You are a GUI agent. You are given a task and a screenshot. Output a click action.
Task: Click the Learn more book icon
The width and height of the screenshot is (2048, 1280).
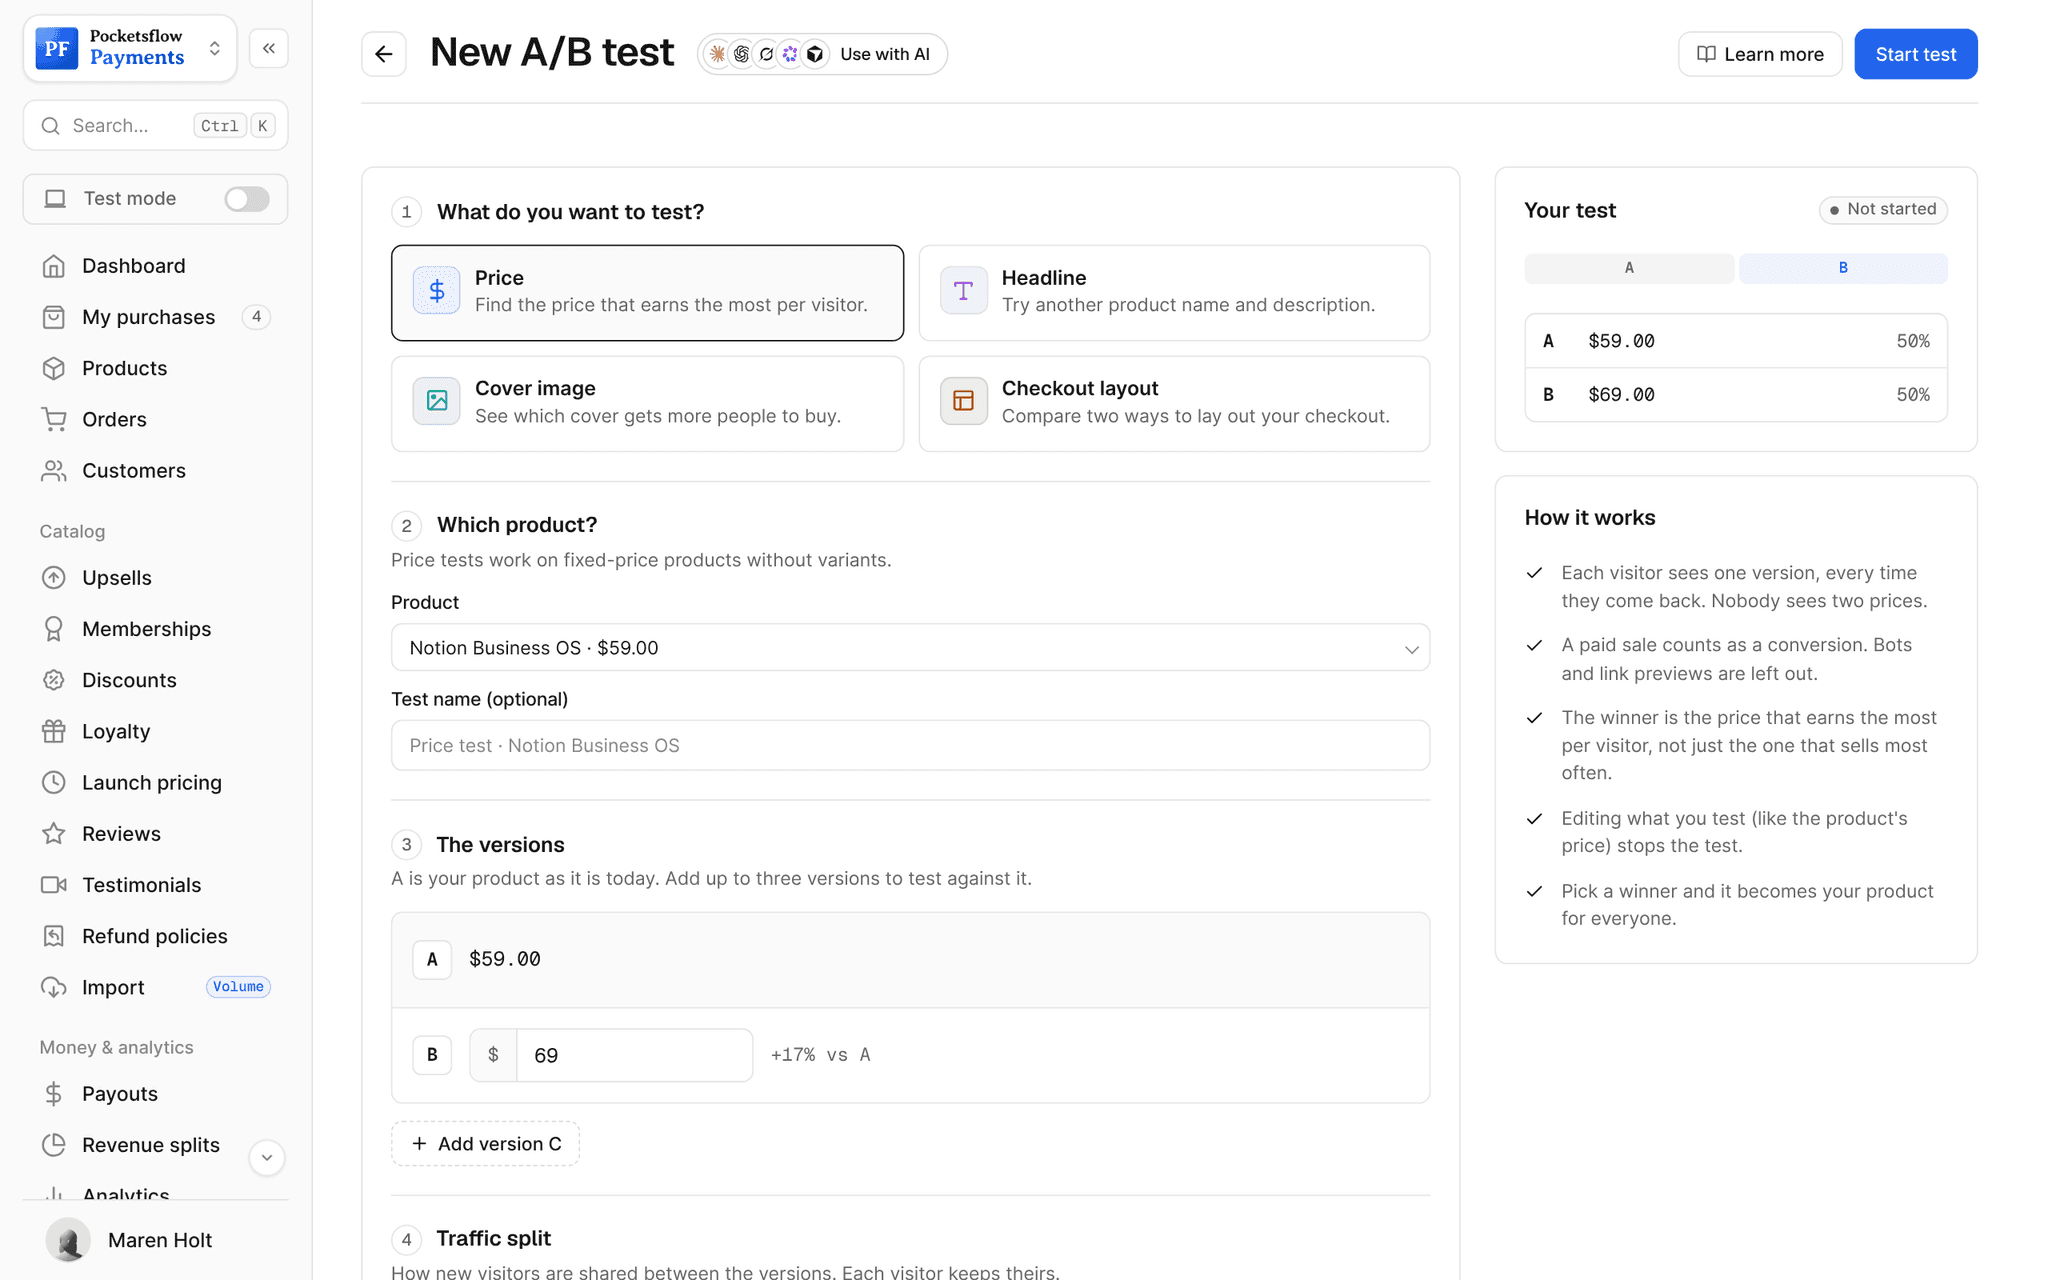click(1706, 54)
